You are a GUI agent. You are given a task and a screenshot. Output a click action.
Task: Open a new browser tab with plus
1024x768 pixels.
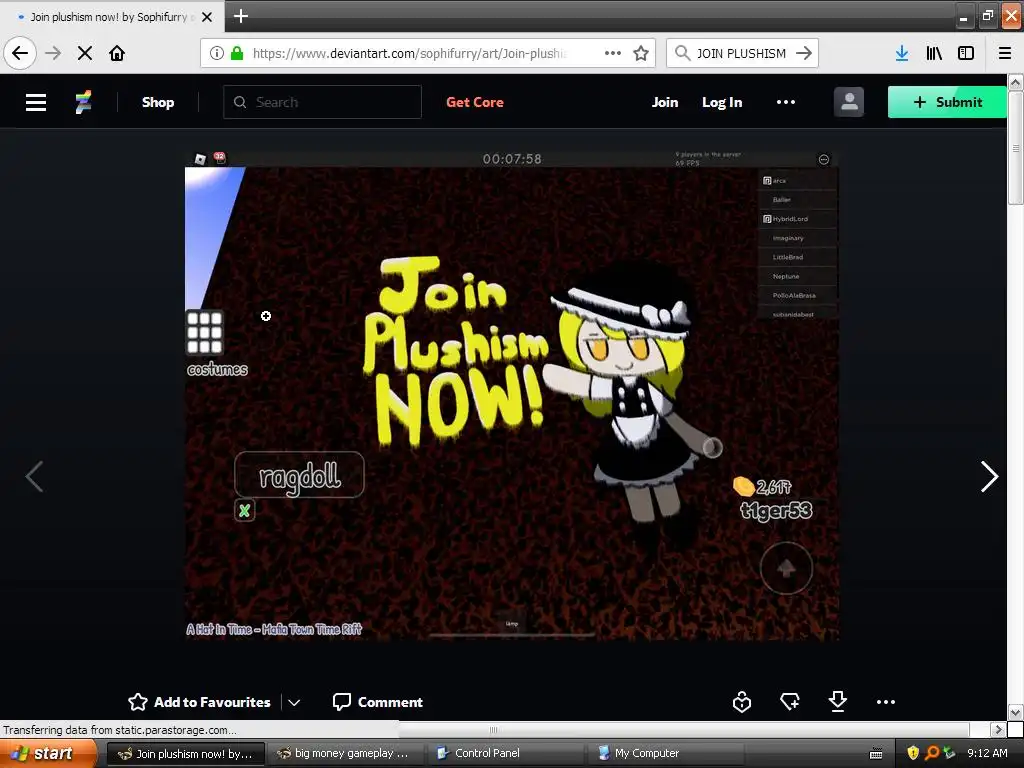point(240,16)
